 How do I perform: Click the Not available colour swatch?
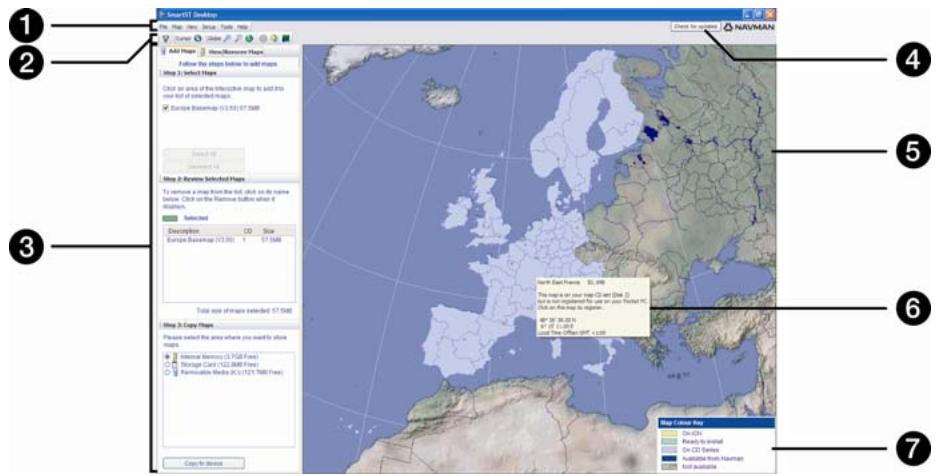click(669, 466)
